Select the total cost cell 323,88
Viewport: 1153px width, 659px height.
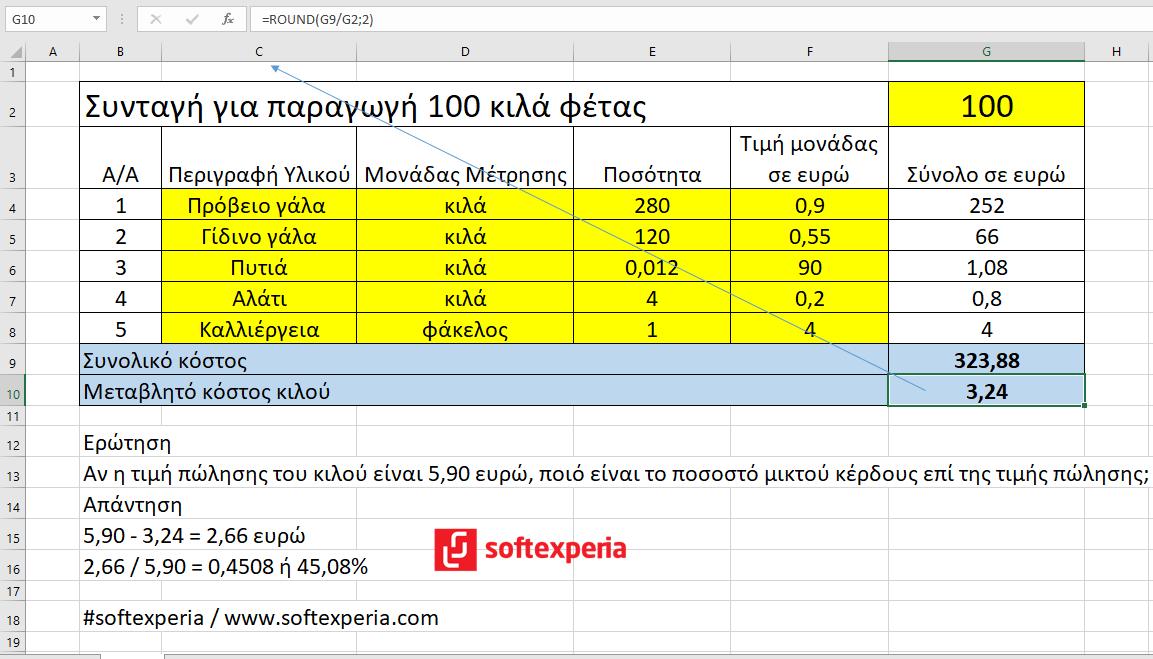[x=986, y=360]
